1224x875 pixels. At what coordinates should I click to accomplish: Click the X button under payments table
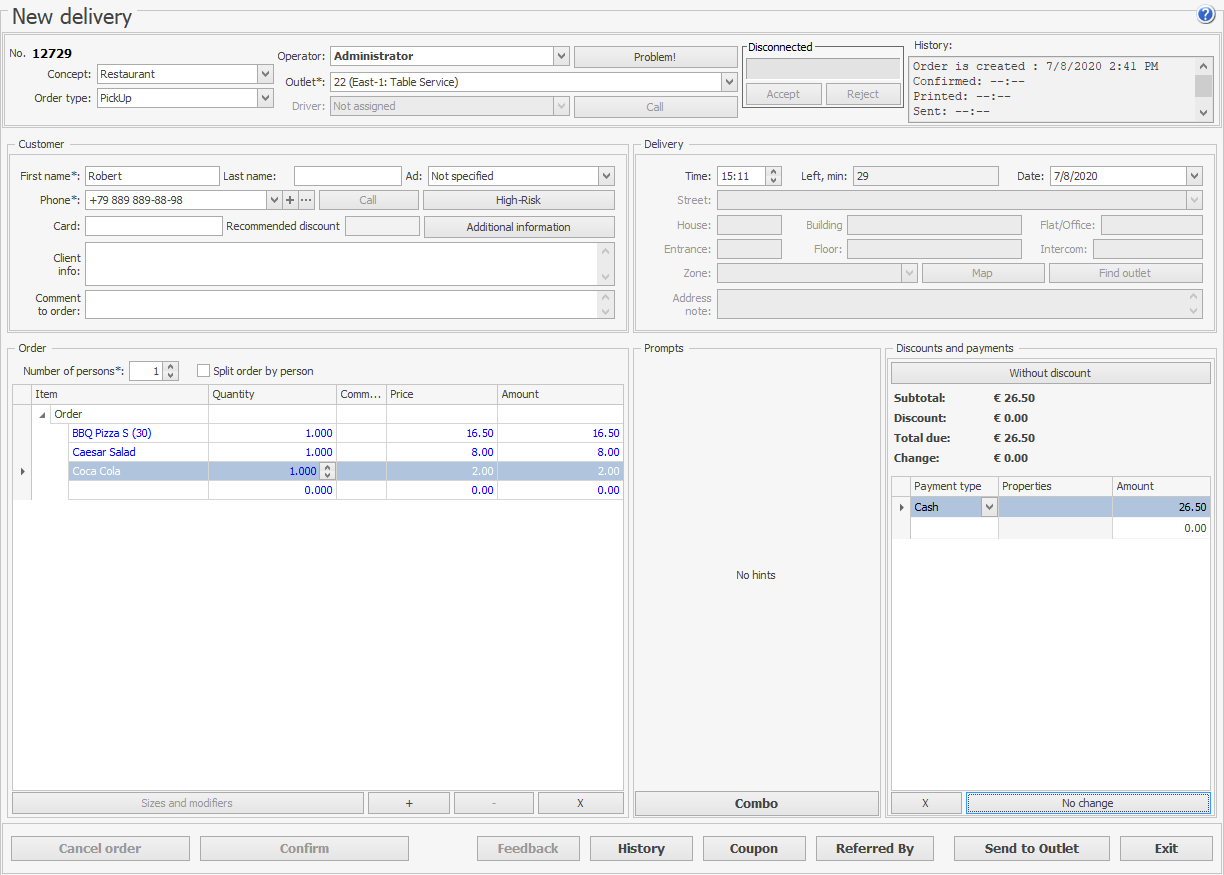pos(926,803)
